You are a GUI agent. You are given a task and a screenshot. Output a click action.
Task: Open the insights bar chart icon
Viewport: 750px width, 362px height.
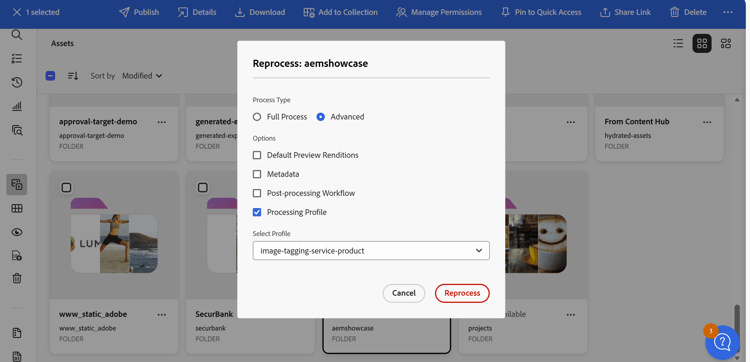(x=17, y=106)
